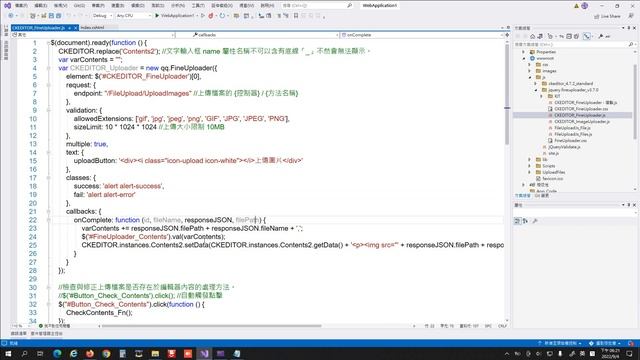640x360 pixels.
Task: Collapse the wwwroot folder node
Action: pyautogui.click(x=524, y=58)
